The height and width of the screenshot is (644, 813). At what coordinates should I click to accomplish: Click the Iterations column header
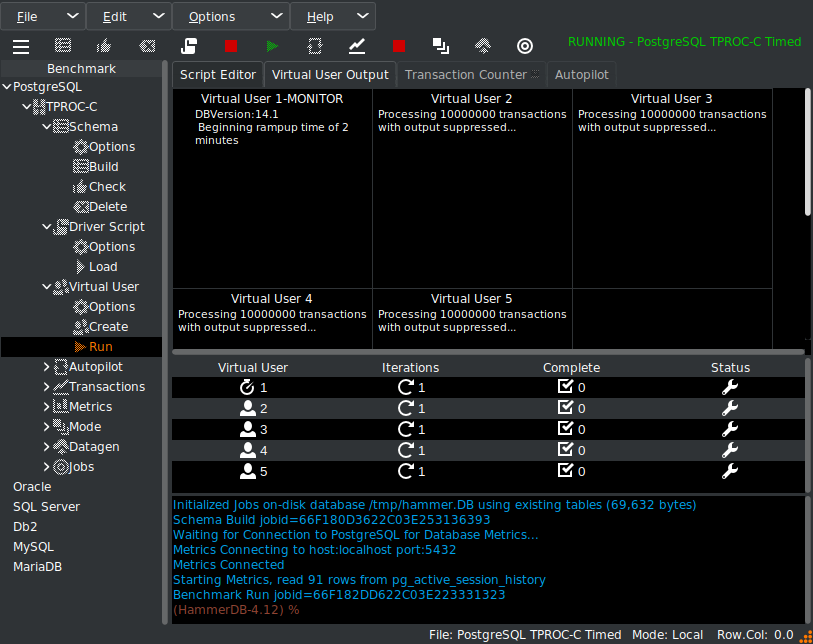click(410, 368)
